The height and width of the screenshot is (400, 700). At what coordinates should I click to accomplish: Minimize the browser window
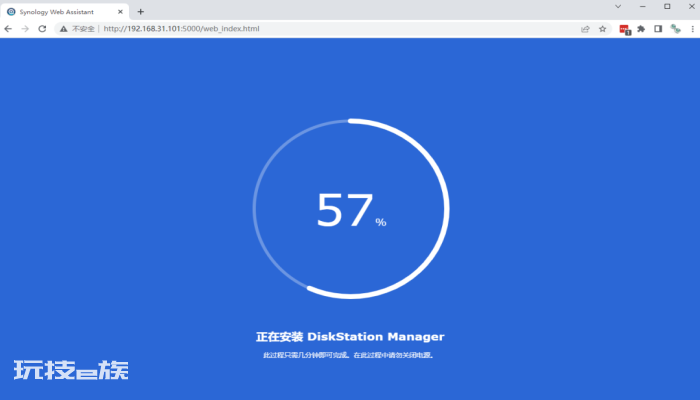pos(642,6)
